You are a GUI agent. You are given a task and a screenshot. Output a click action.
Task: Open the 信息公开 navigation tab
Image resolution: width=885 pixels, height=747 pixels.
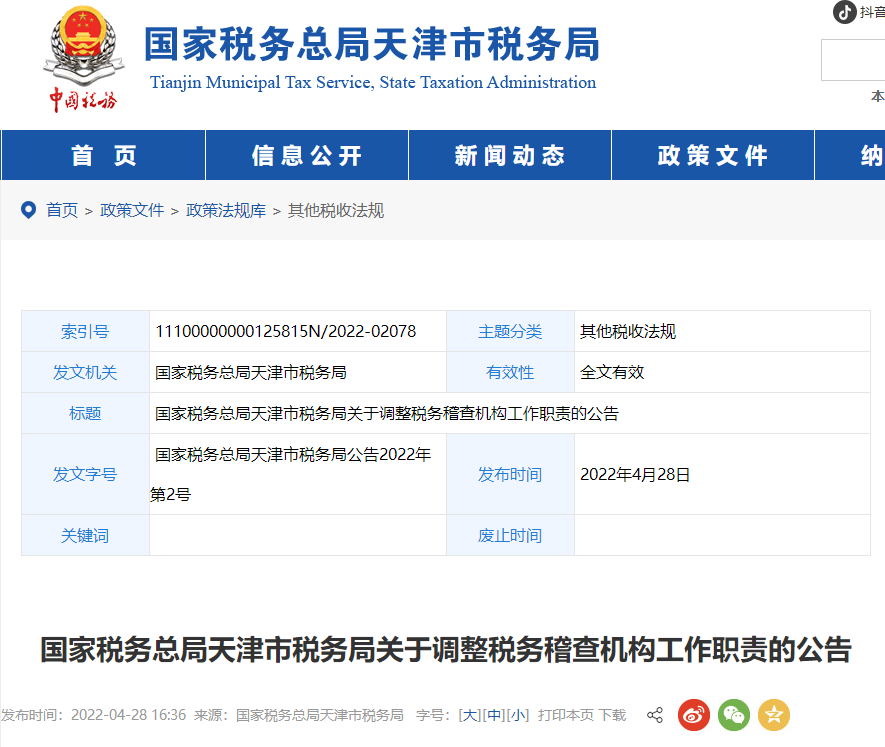click(x=307, y=155)
